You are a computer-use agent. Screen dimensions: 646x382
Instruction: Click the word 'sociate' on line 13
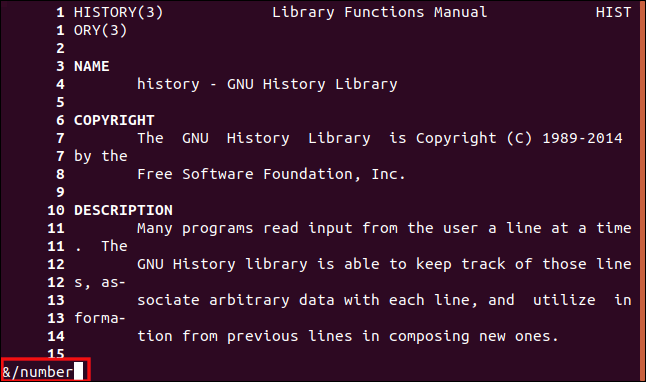(168, 300)
